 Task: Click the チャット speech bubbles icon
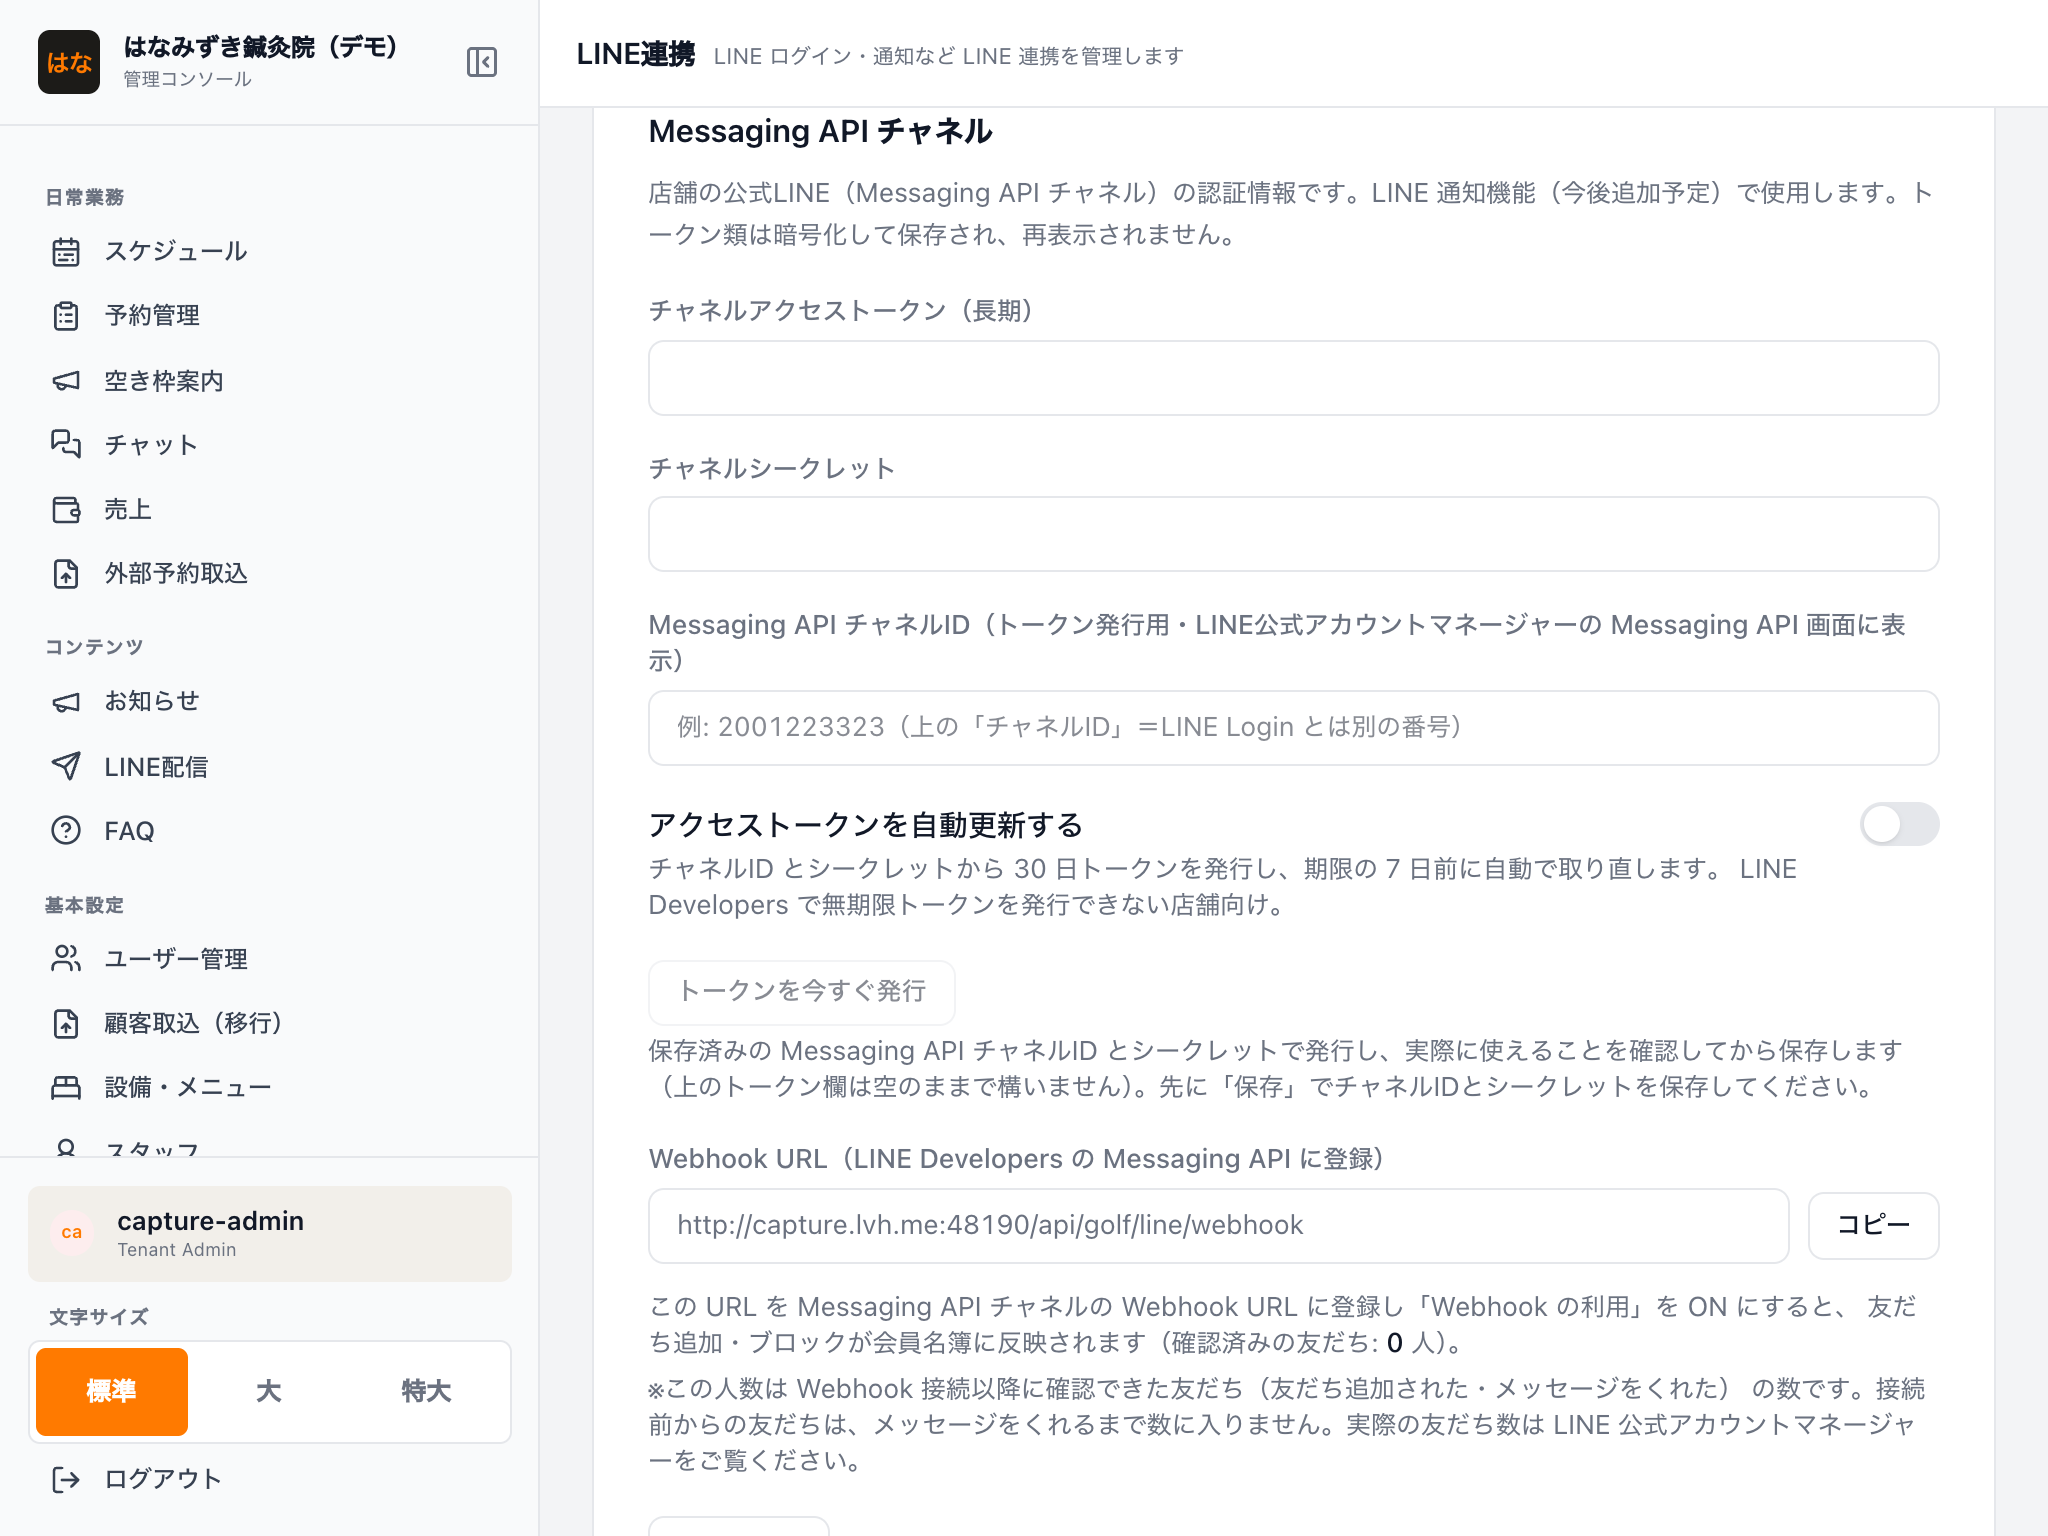(x=66, y=444)
